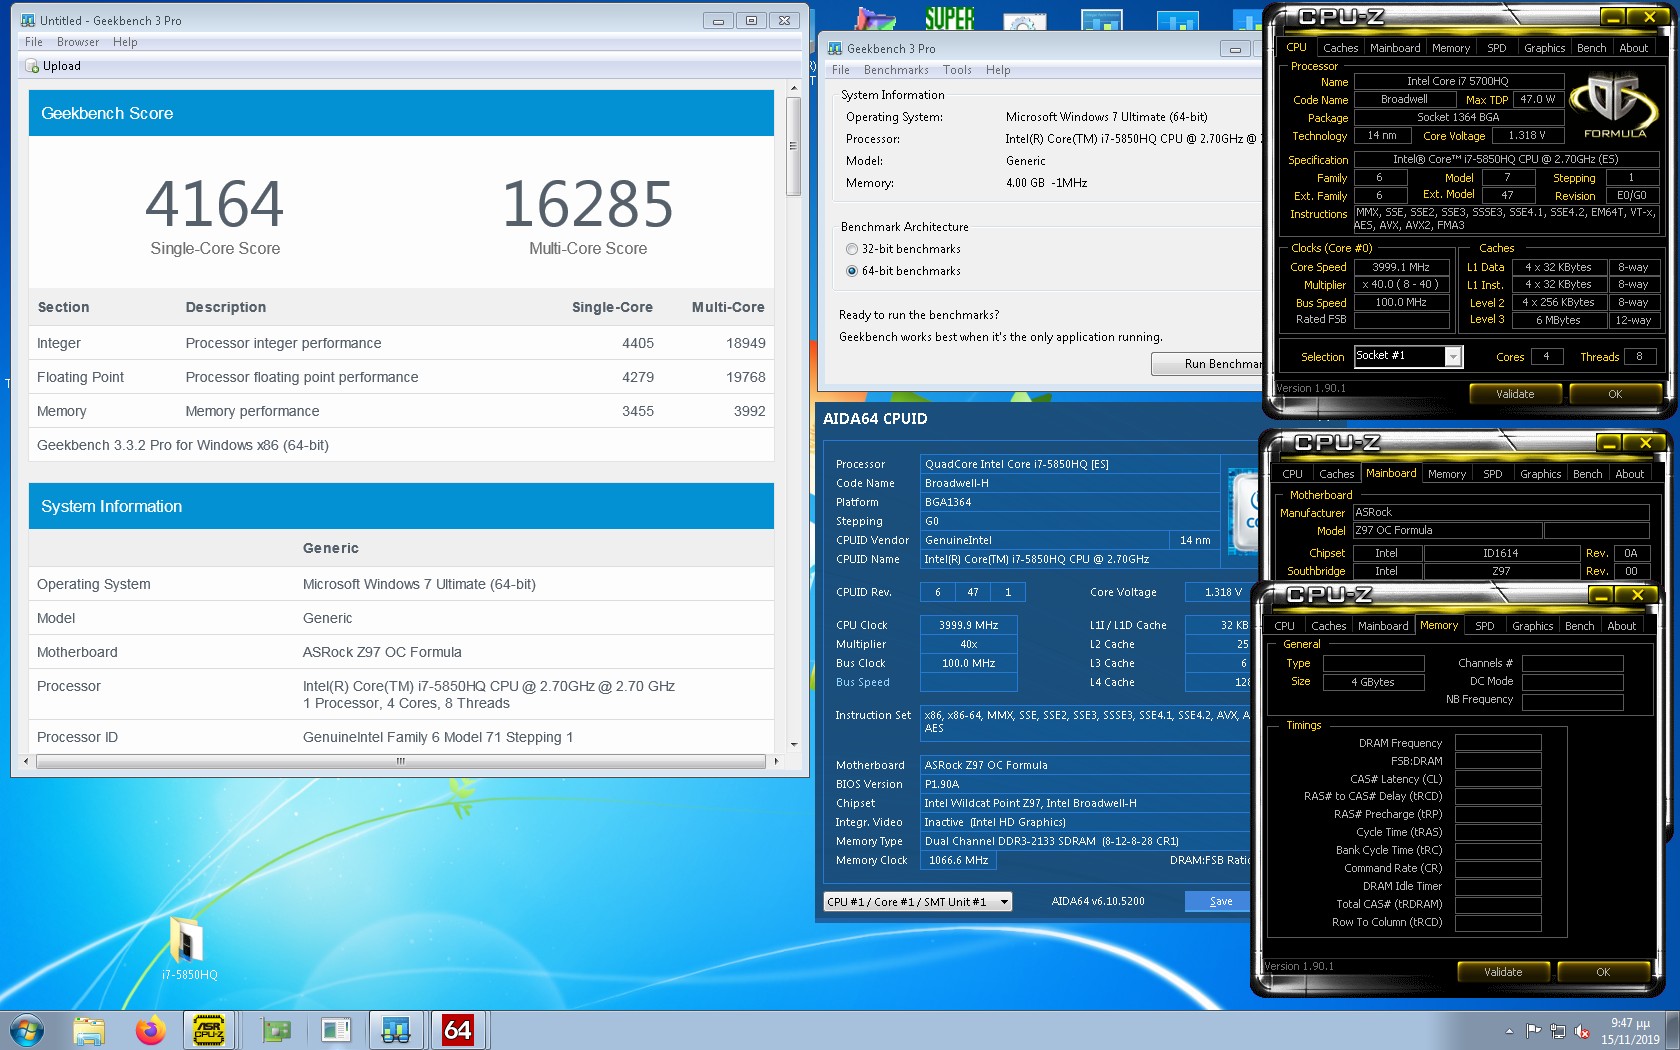The height and width of the screenshot is (1050, 1680).
Task: Open File menu in Geekbench 3 Pro window
Action: coord(841,70)
